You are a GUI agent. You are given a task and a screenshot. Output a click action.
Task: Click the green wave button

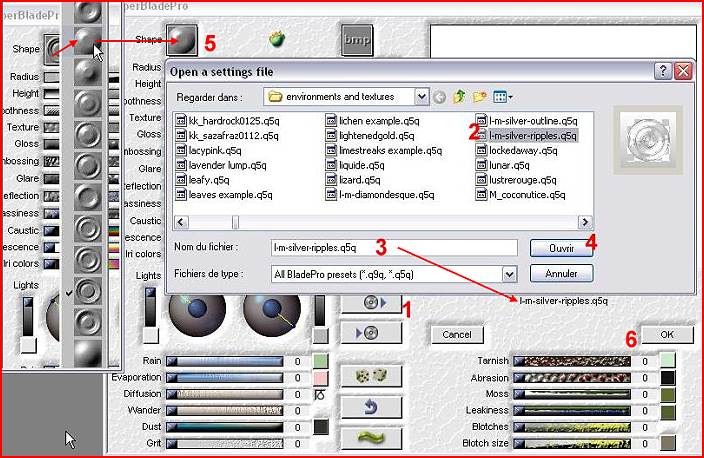click(x=365, y=437)
